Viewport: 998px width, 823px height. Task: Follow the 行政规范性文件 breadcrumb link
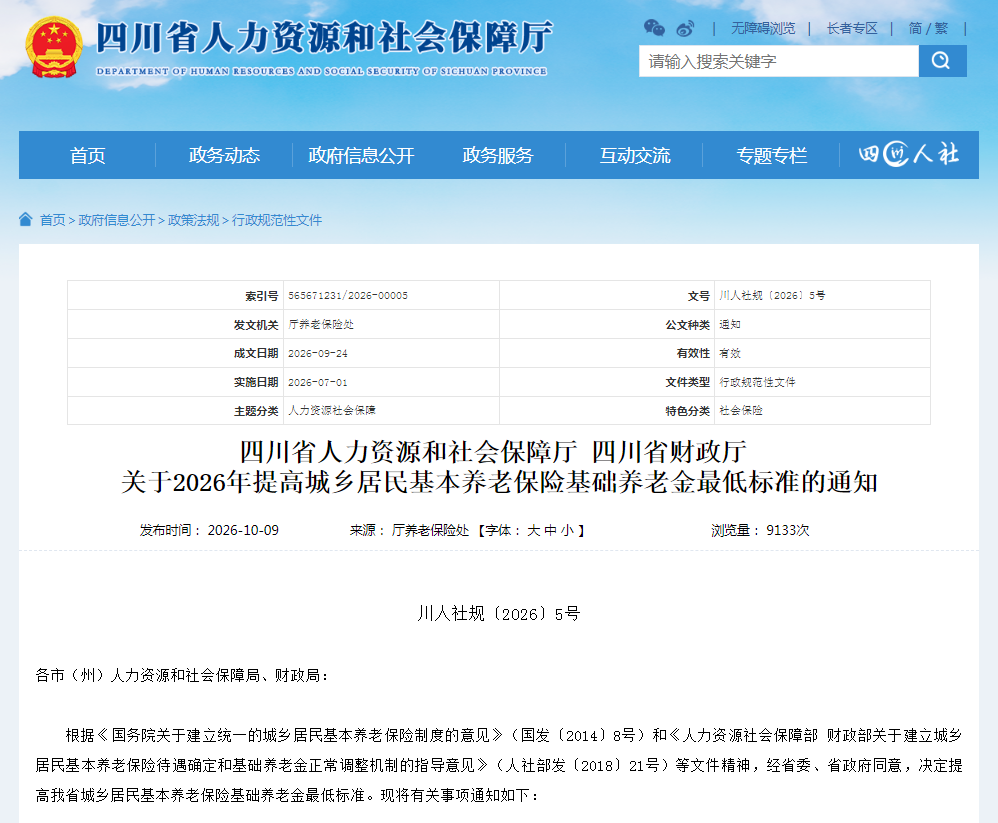[x=277, y=220]
